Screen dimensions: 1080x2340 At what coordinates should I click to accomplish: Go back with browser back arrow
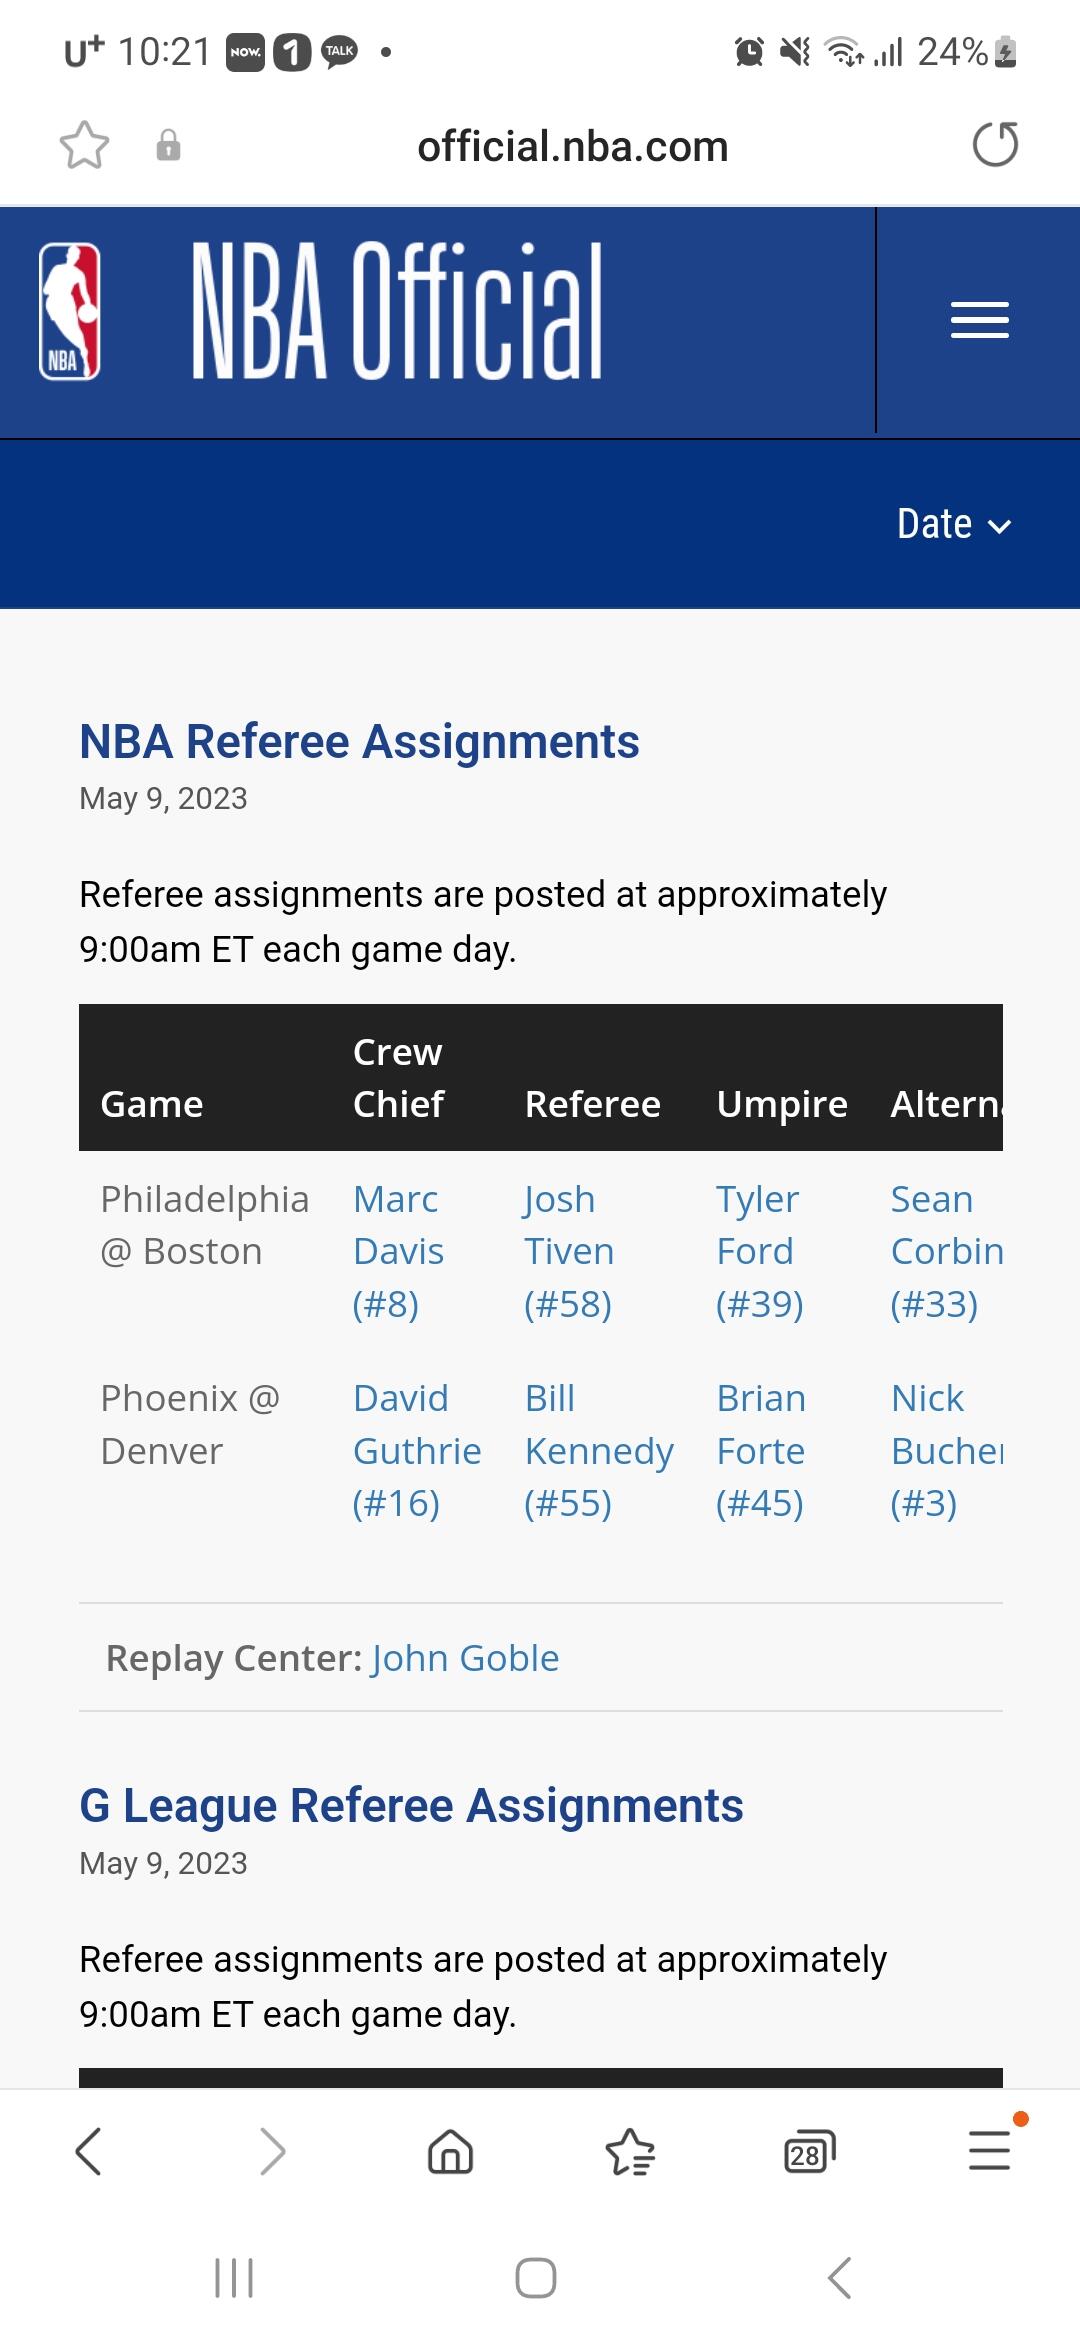[89, 2151]
